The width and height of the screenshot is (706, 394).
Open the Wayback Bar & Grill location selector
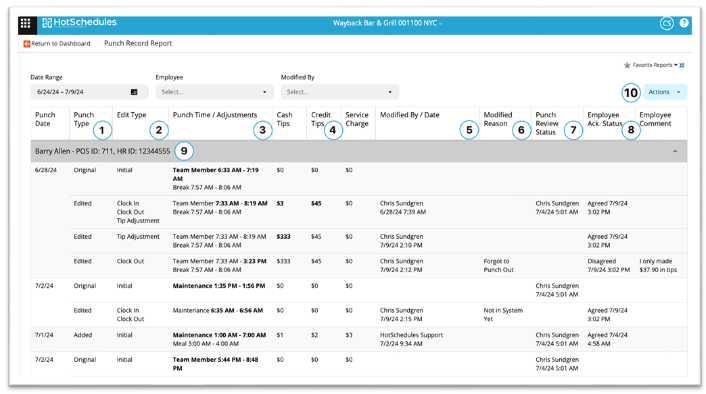[387, 23]
